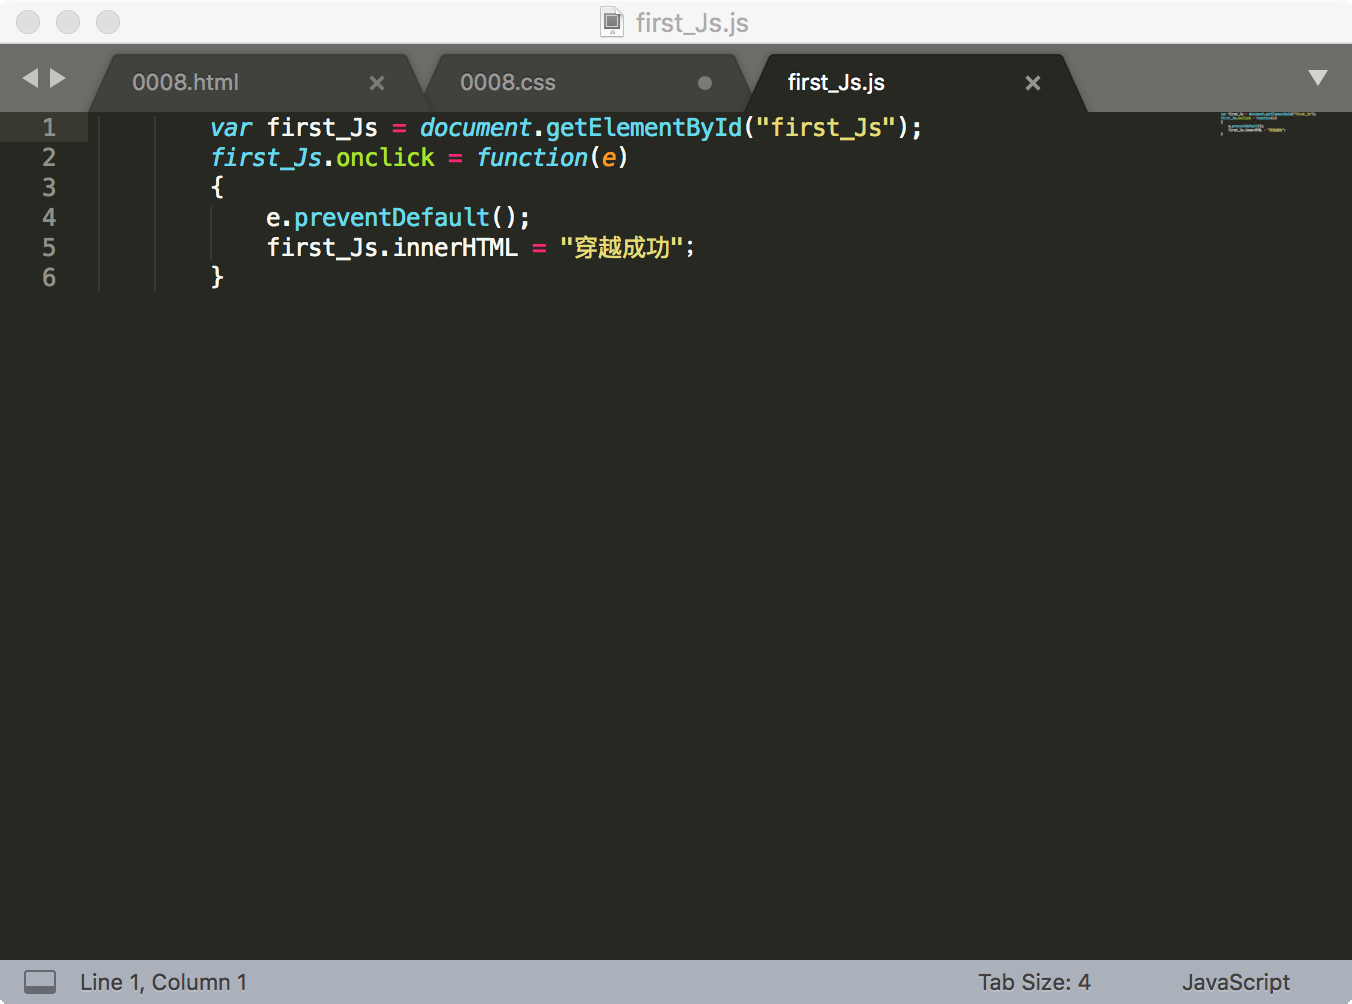The height and width of the screenshot is (1004, 1352).
Task: Click the opening brace on line 3
Action: (217, 188)
